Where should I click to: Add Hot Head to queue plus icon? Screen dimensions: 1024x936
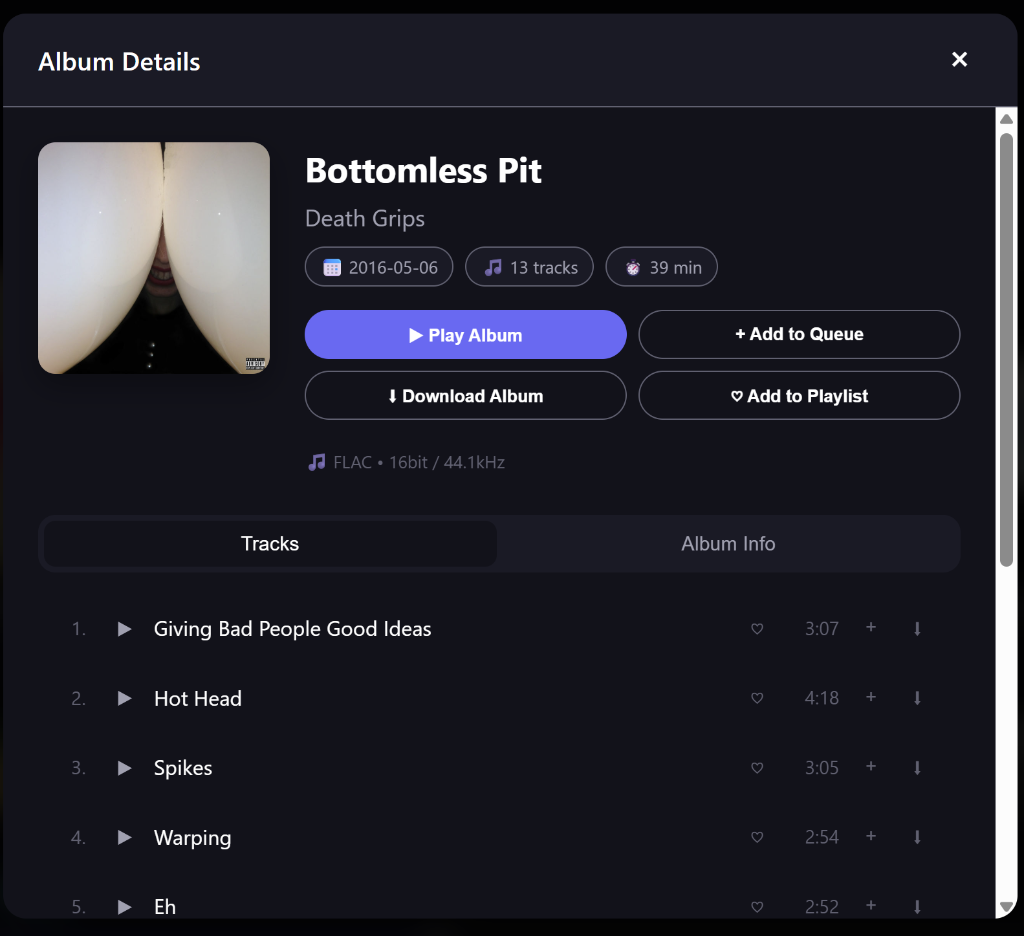(x=871, y=697)
